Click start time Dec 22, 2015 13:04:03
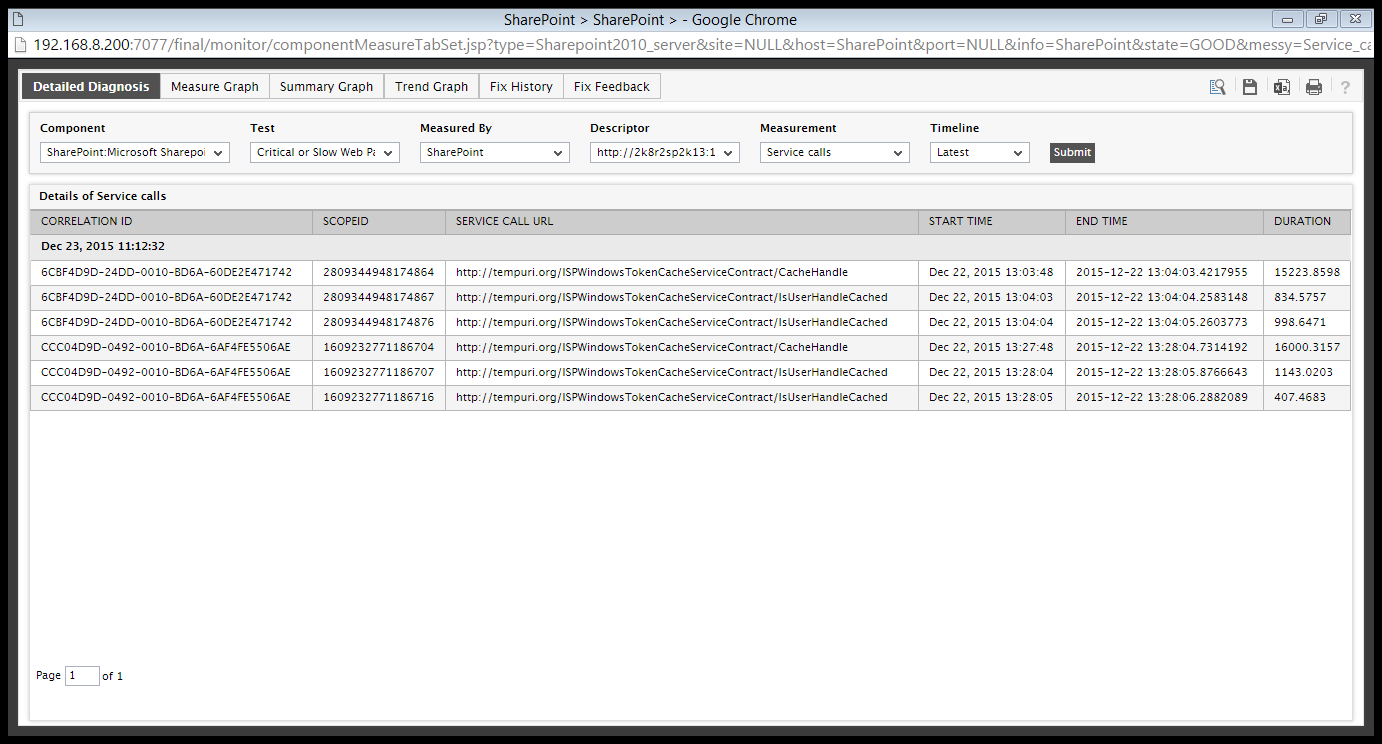 pyautogui.click(x=991, y=297)
